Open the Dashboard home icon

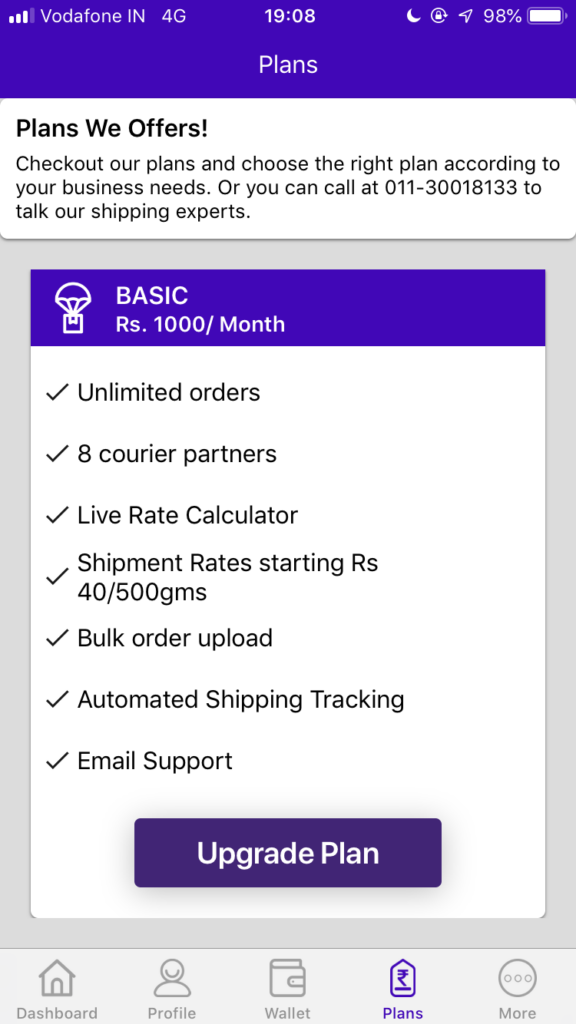pos(57,978)
